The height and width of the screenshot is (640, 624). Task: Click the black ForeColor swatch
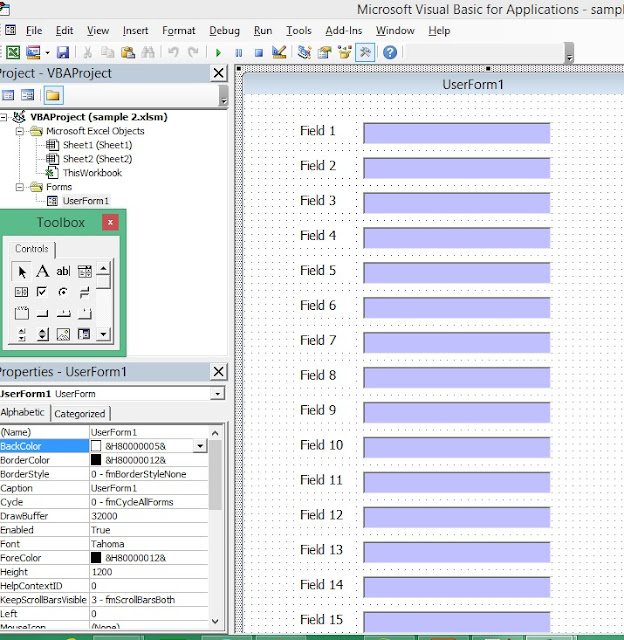(x=96, y=558)
